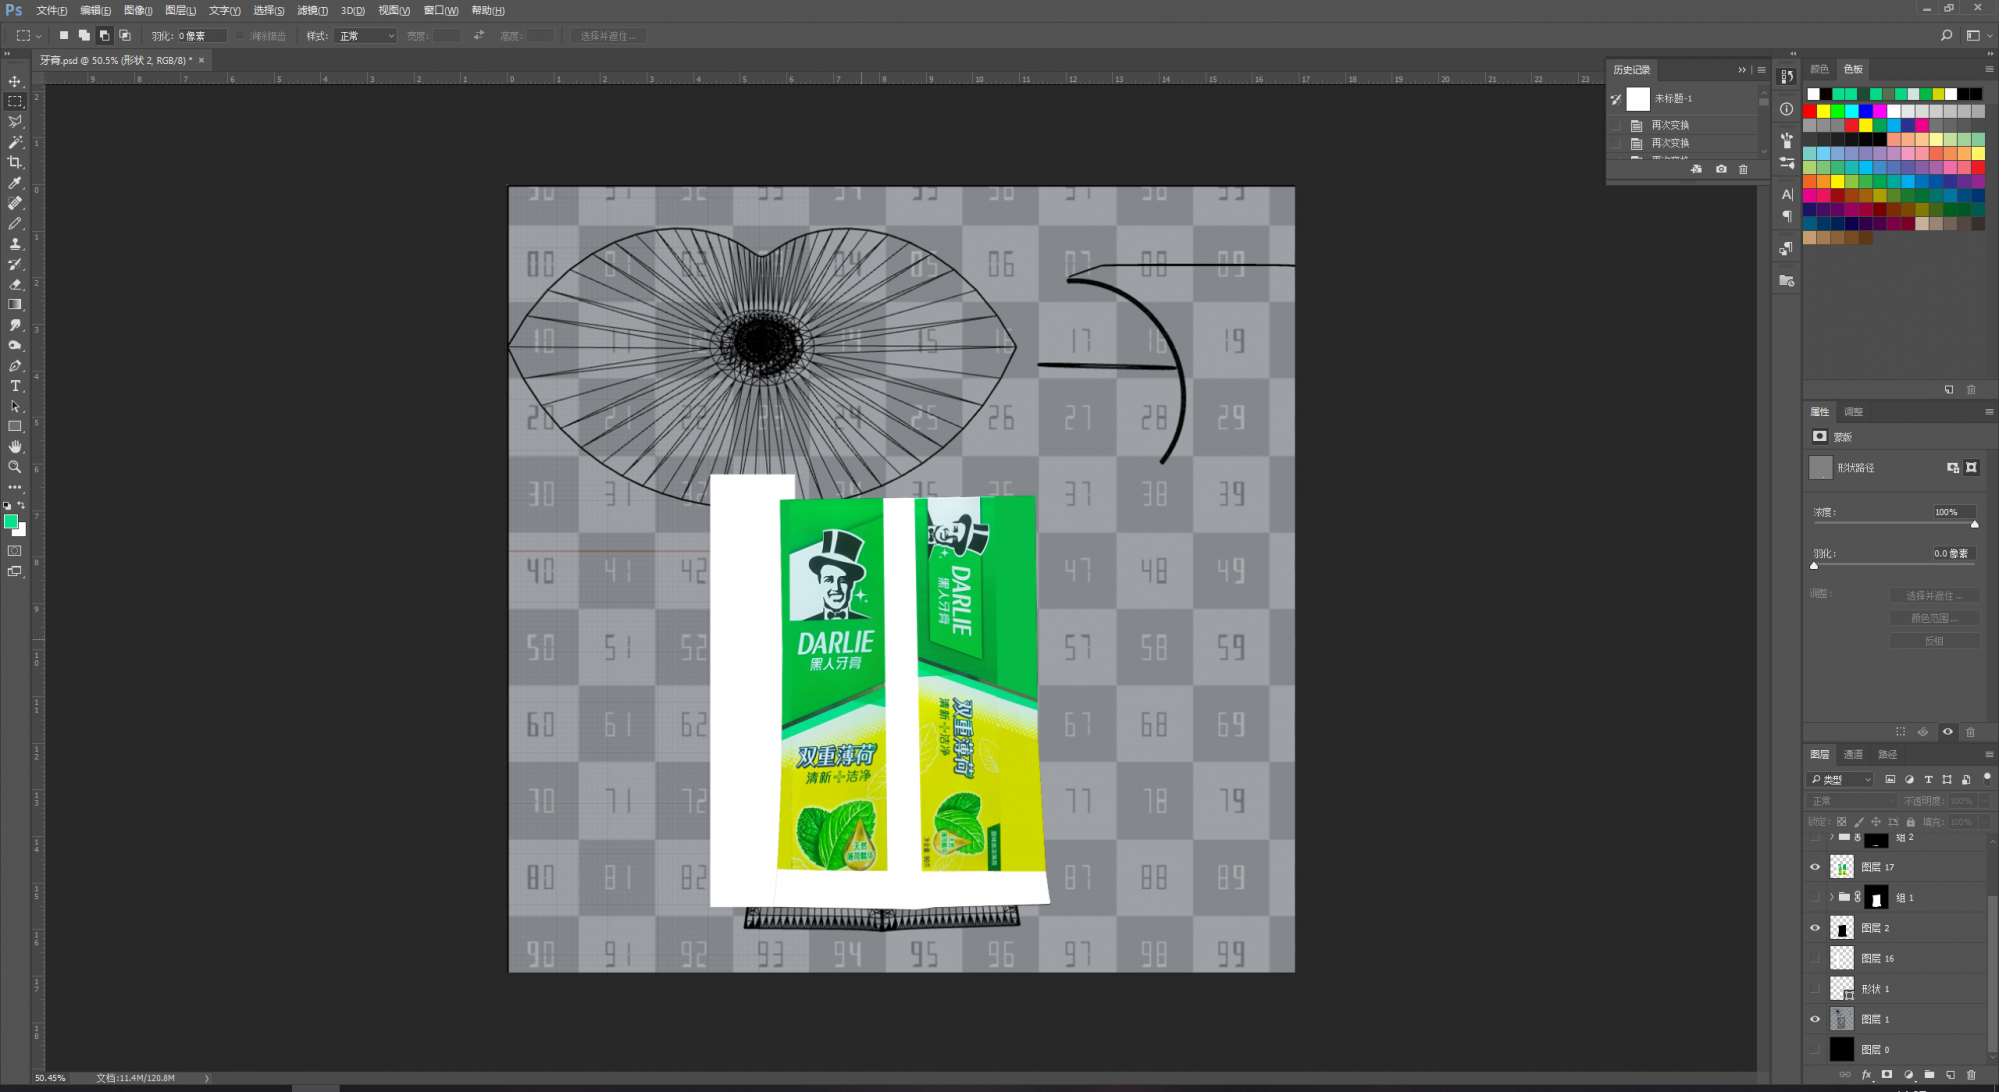Select the Healing Brush tool

pos(15,203)
